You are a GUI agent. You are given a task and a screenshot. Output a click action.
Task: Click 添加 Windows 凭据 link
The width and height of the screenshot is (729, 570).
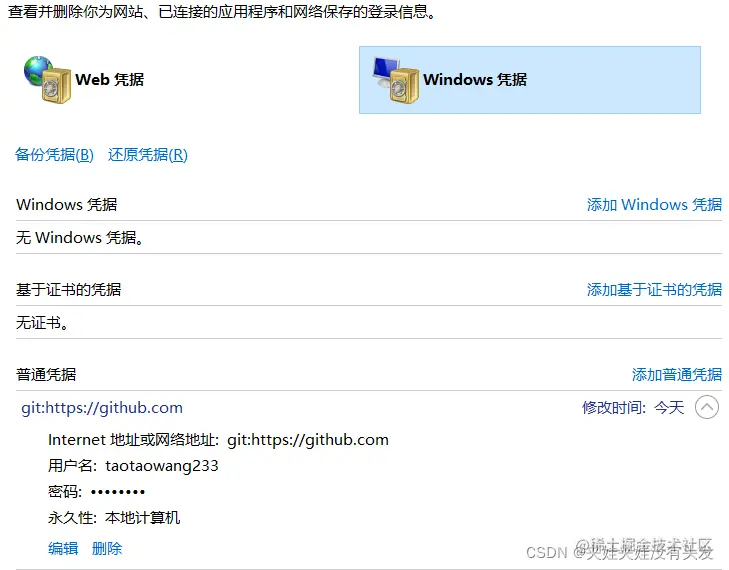654,205
